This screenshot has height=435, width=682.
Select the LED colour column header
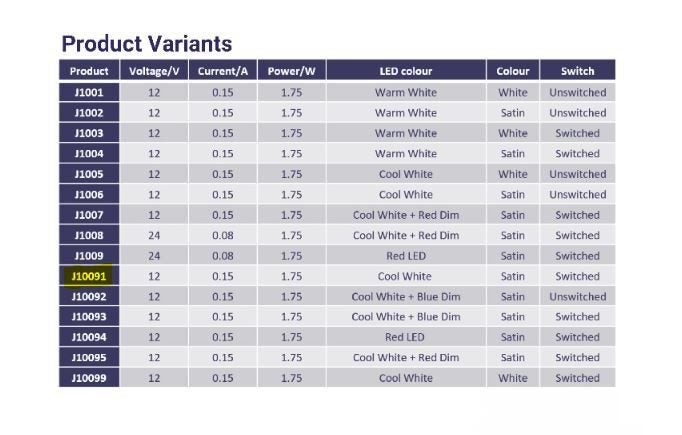click(405, 71)
